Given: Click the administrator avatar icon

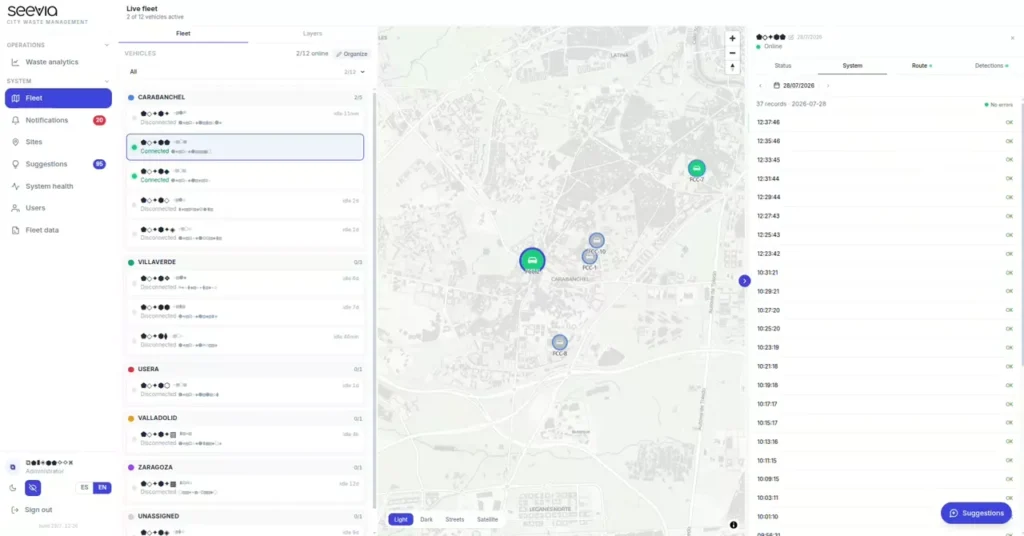Looking at the screenshot, I should 12,467.
